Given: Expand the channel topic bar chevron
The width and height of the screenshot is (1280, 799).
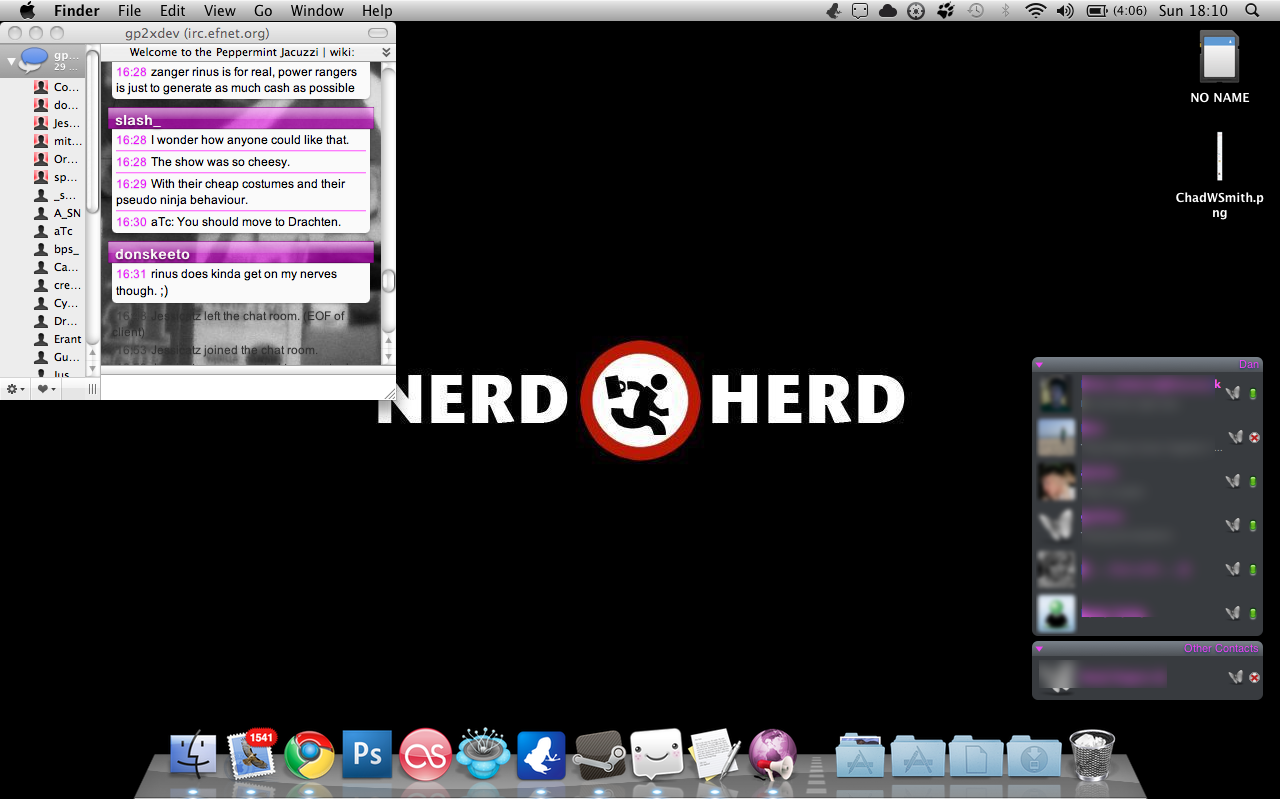Looking at the screenshot, I should pyautogui.click(x=386, y=52).
